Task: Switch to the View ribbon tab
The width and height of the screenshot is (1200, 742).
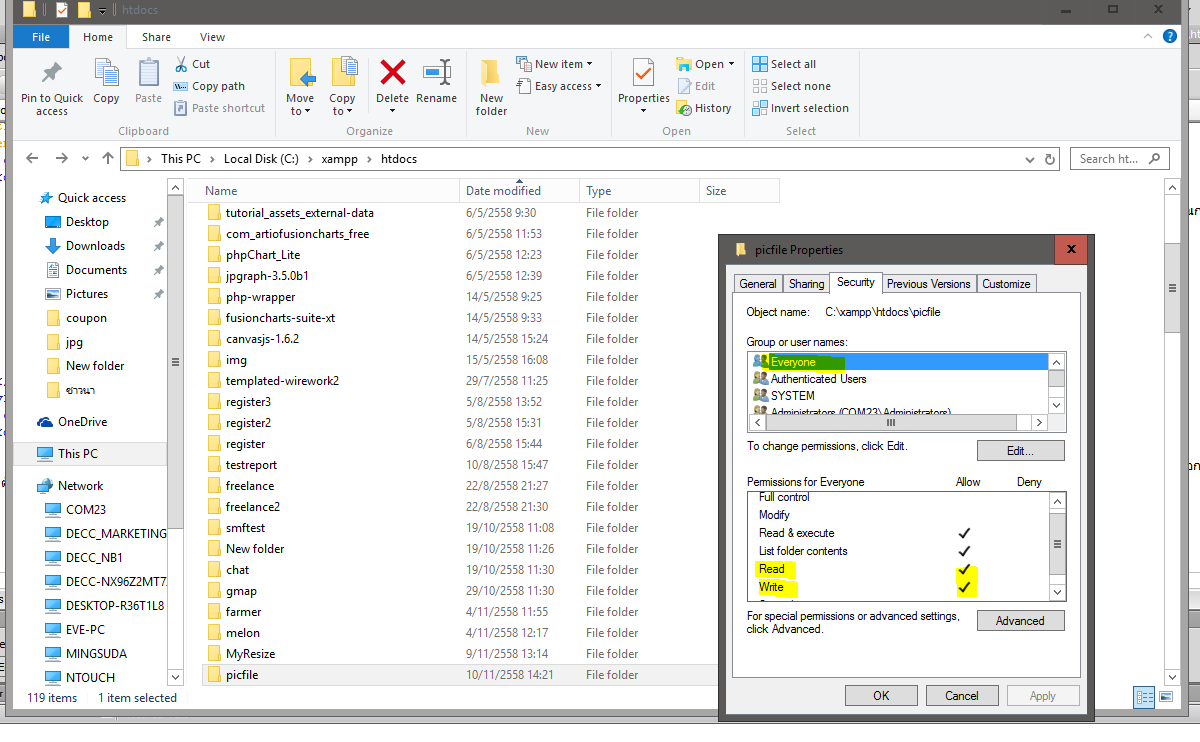Action: click(212, 37)
